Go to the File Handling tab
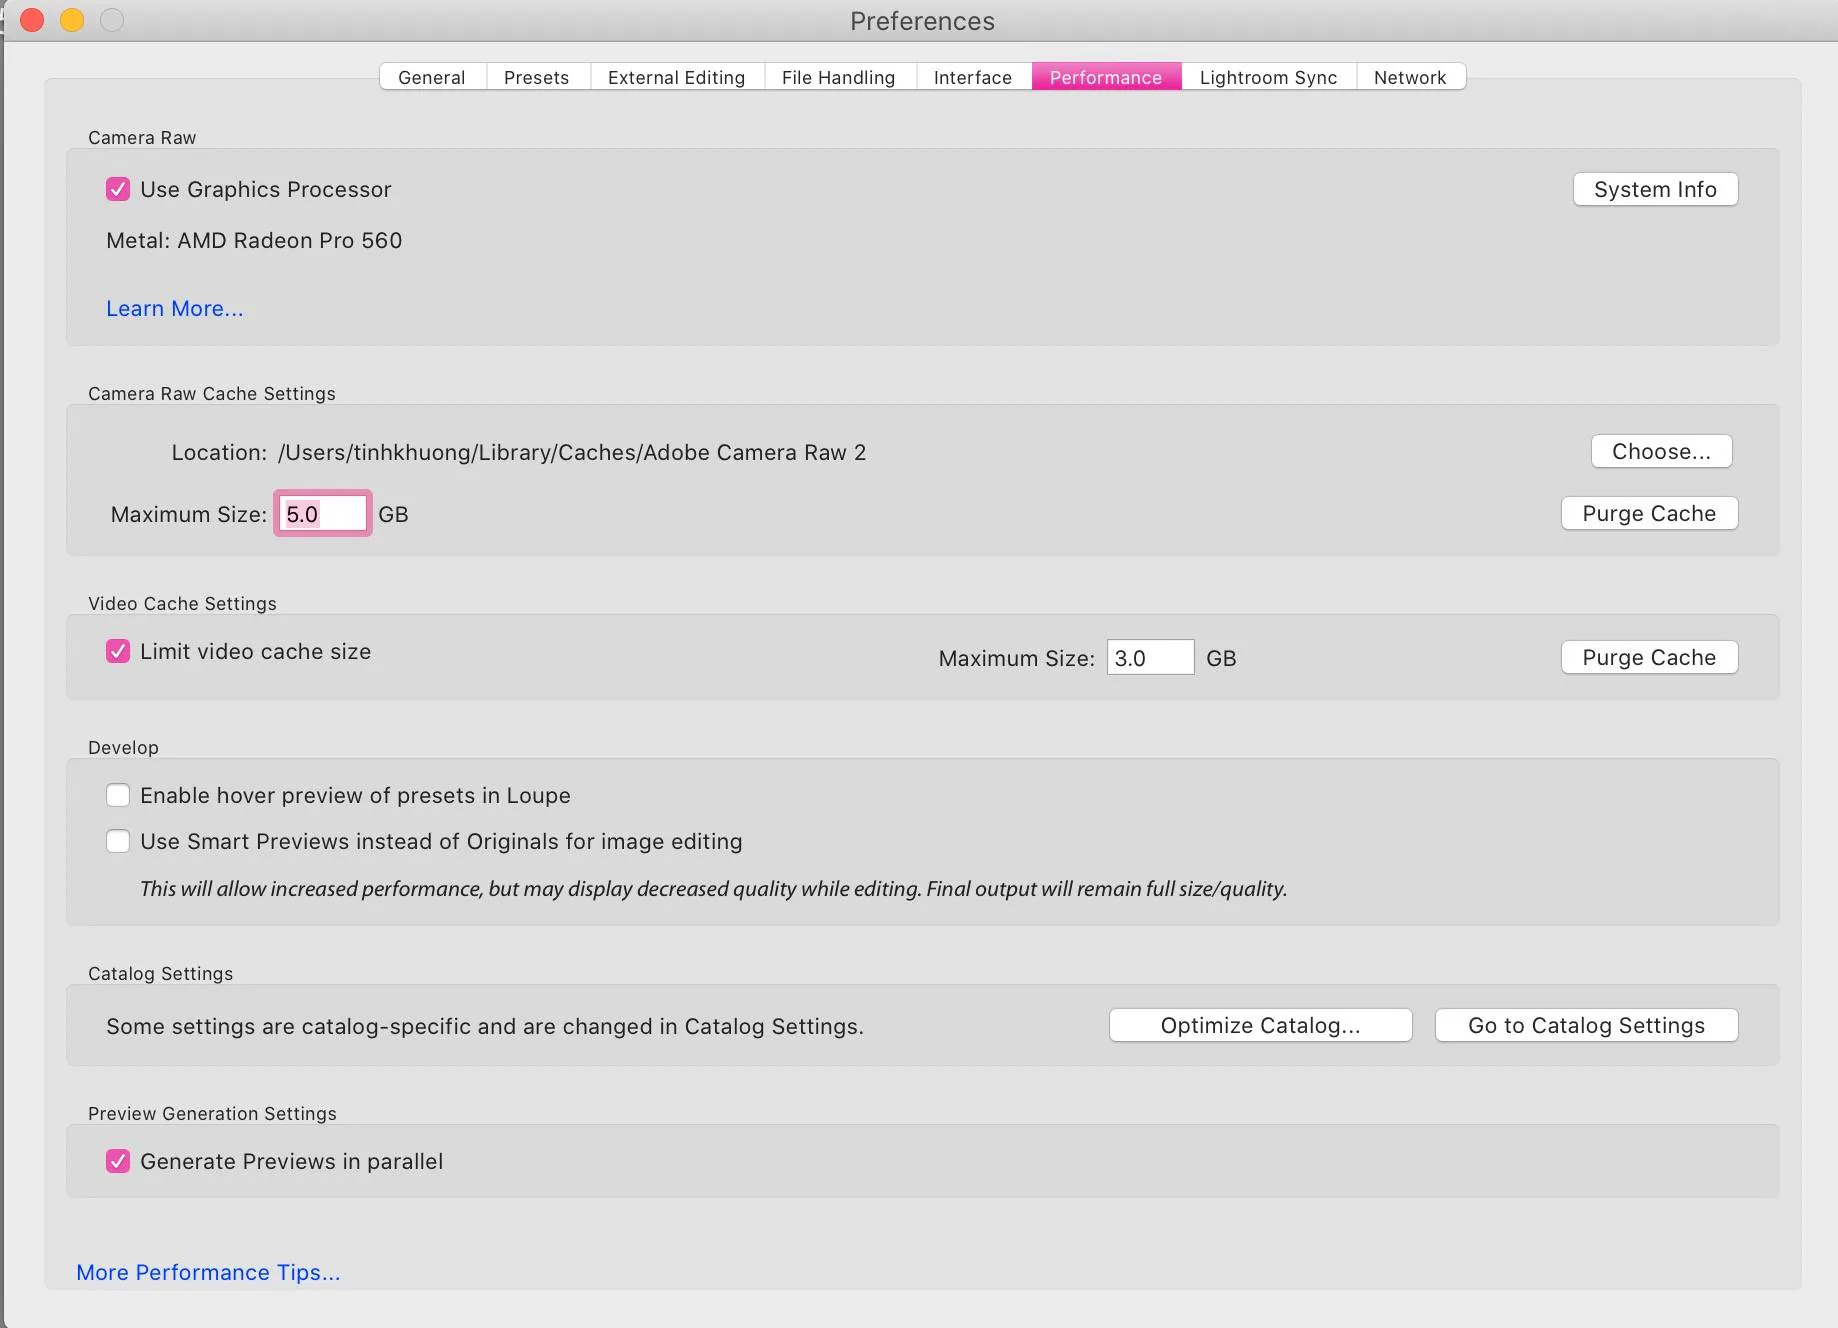Viewport: 1838px width, 1328px height. tap(839, 77)
